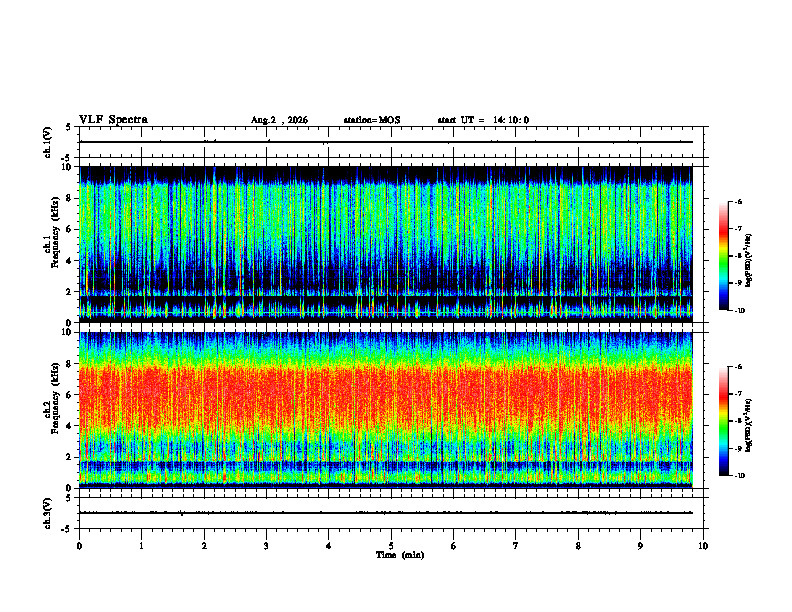Click the "2" kHz tick of ch.2 spectrogram
The width and height of the screenshot is (792, 612).
click(69, 457)
